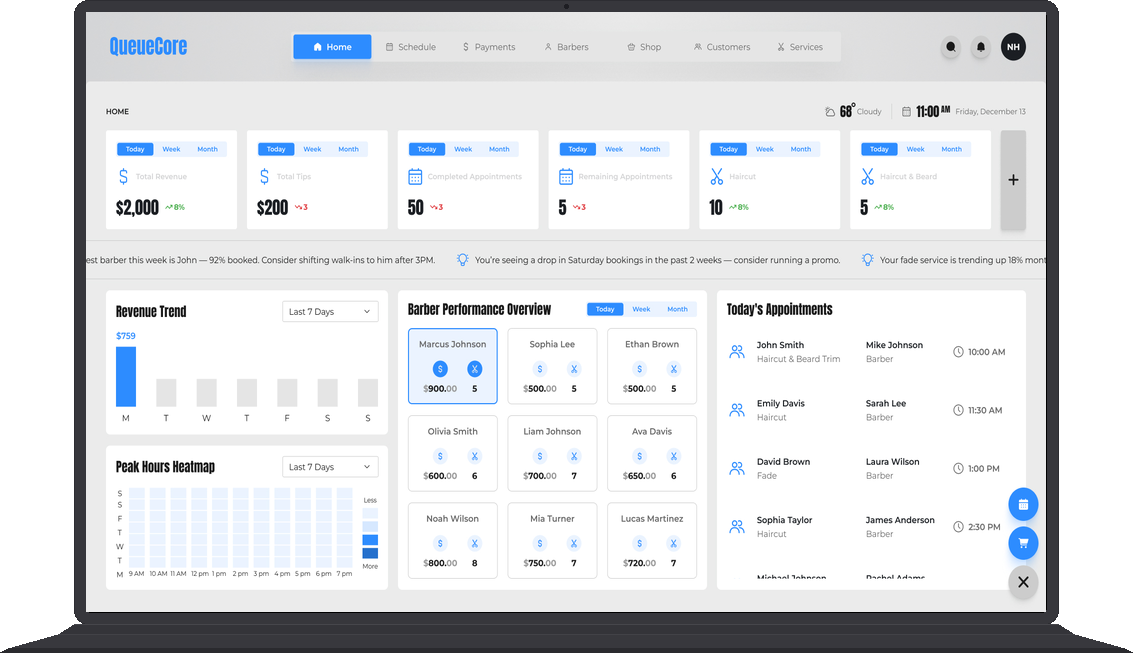
Task: Navigate to the Barbers tab
Action: tap(566, 47)
